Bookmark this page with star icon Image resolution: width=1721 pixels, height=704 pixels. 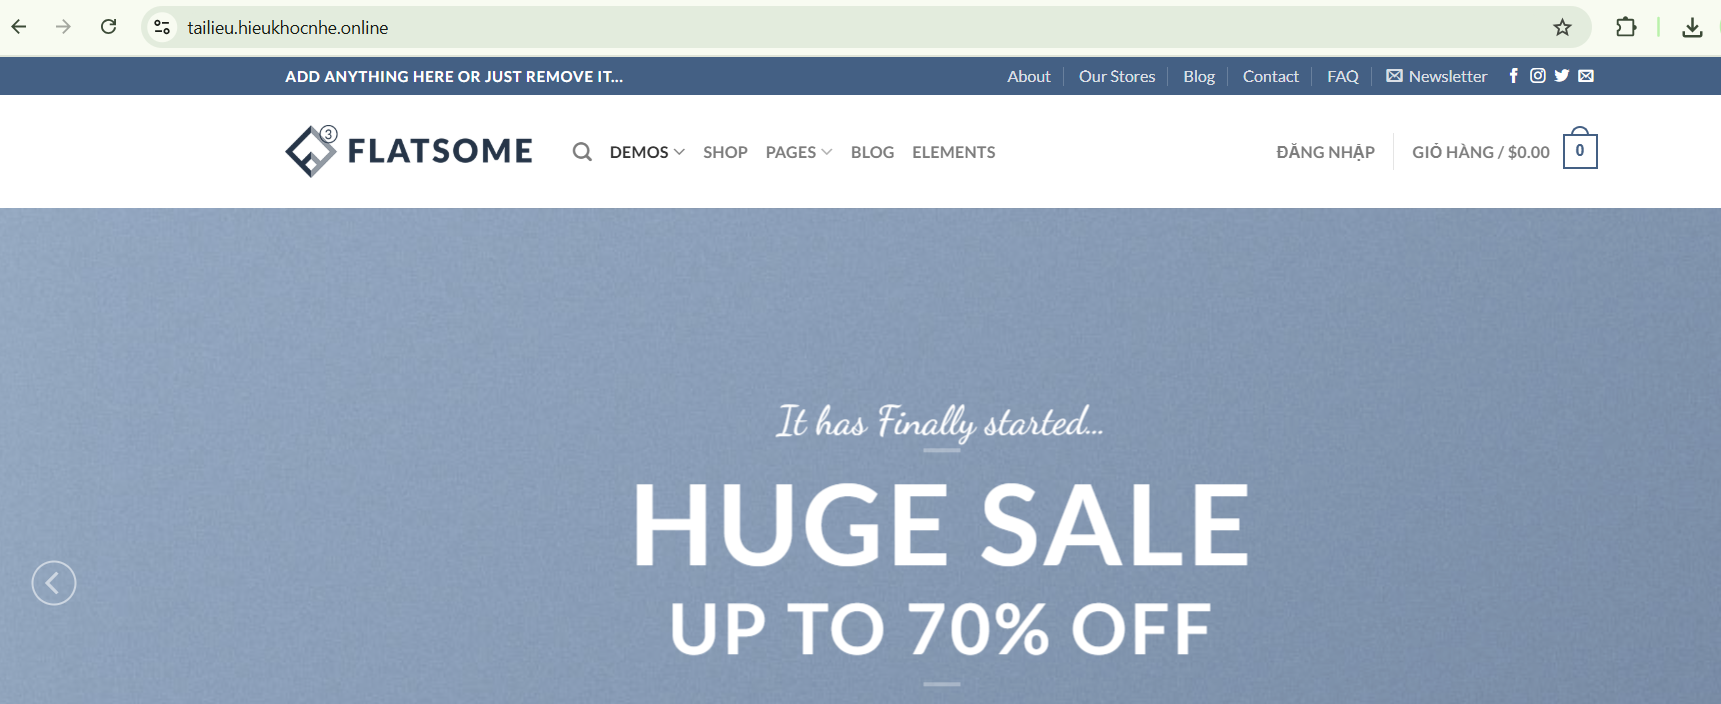[x=1562, y=27]
